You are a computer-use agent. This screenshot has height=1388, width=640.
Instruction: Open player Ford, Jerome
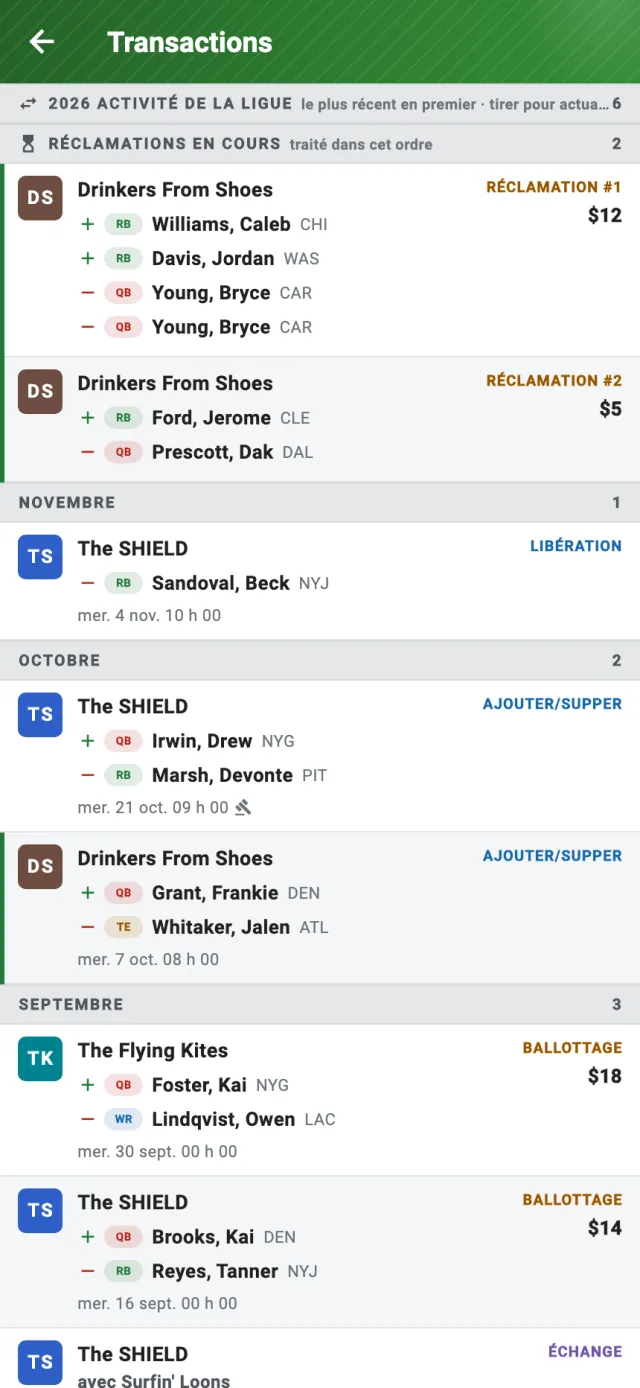[x=211, y=418]
